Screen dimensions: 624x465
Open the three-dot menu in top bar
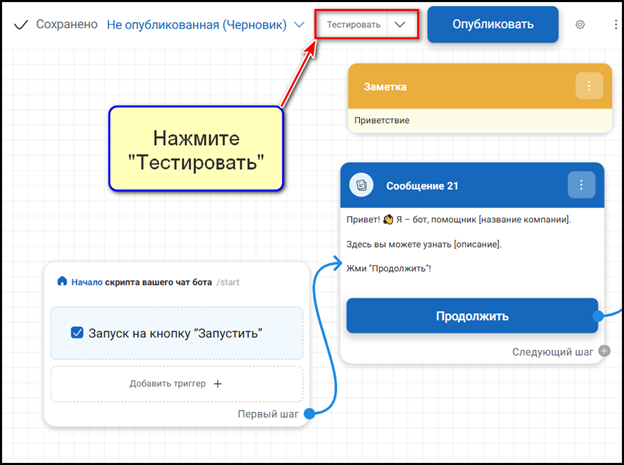[615, 24]
